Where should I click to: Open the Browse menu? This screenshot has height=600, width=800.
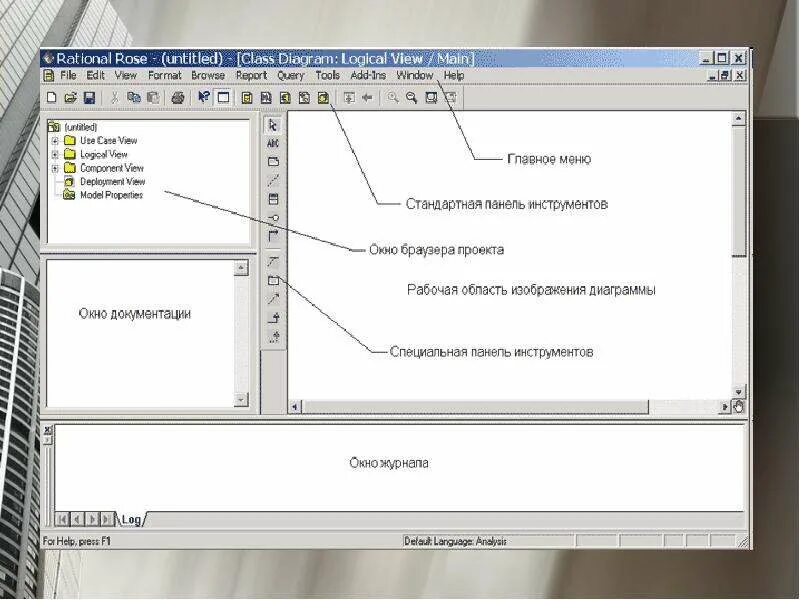point(208,76)
